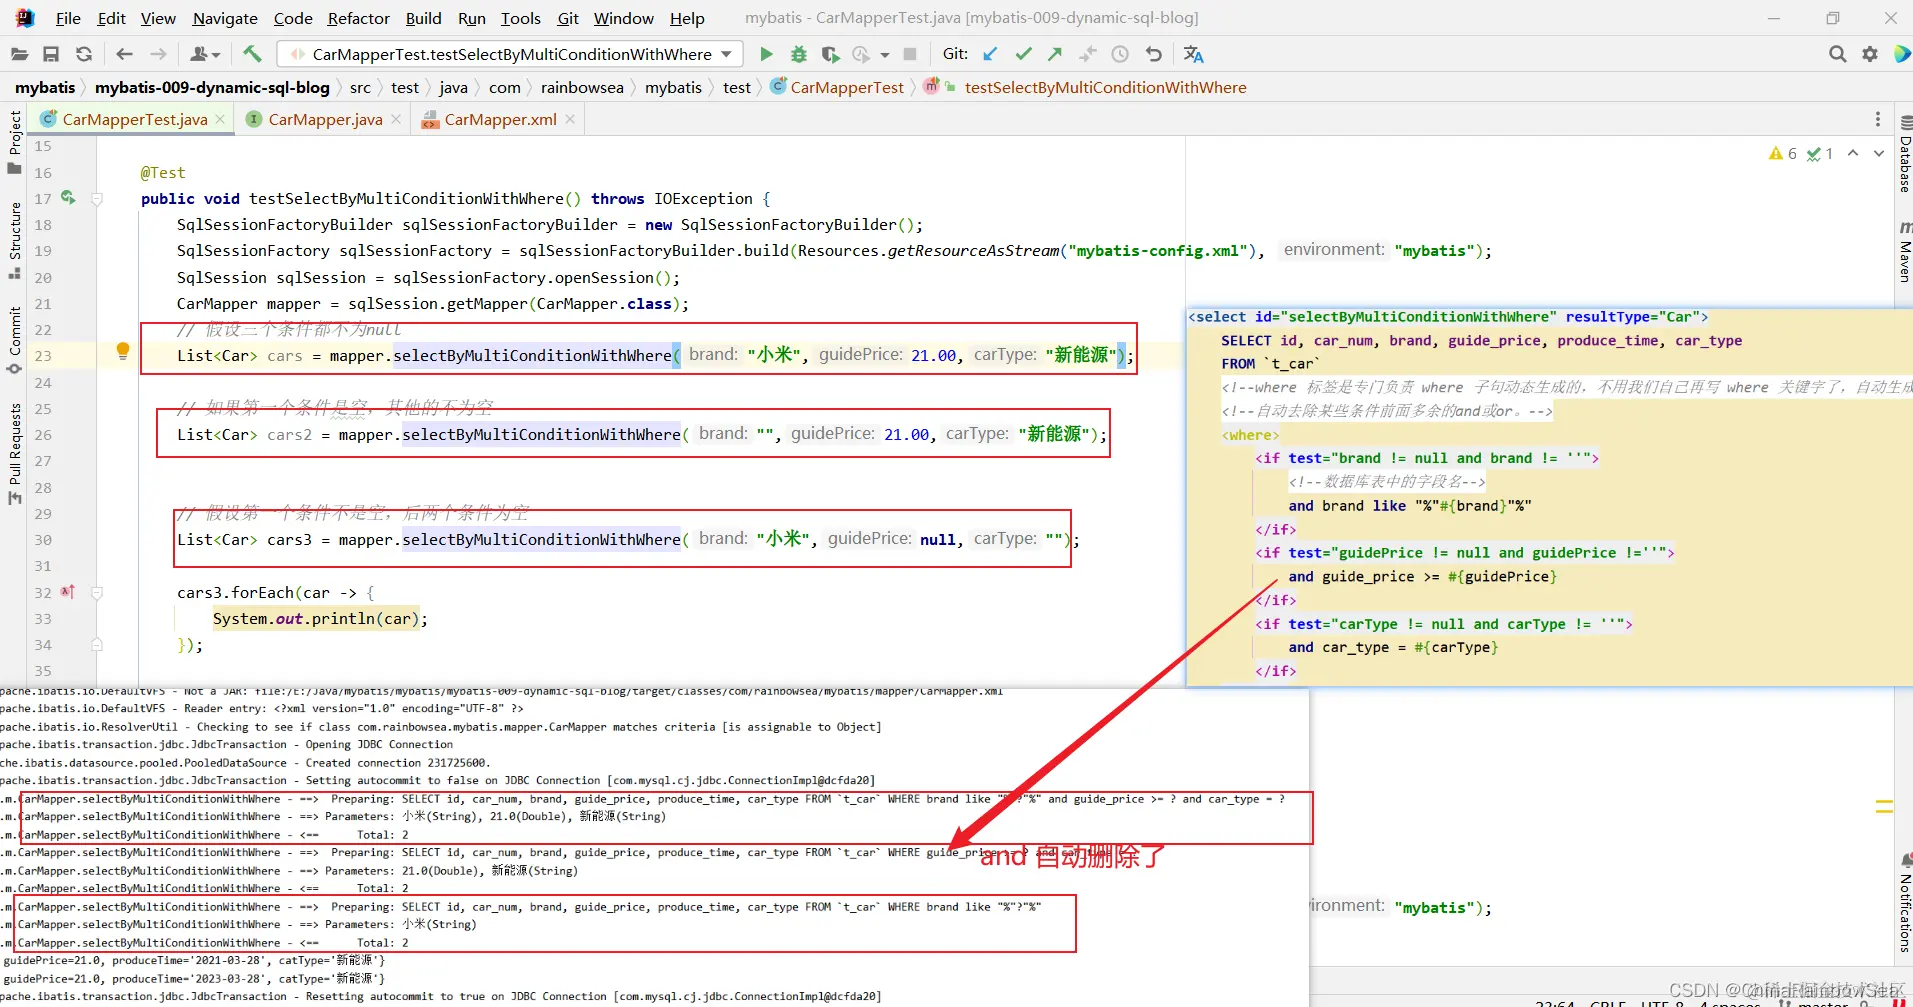Click the Open folder toolbar icon

tap(19, 54)
